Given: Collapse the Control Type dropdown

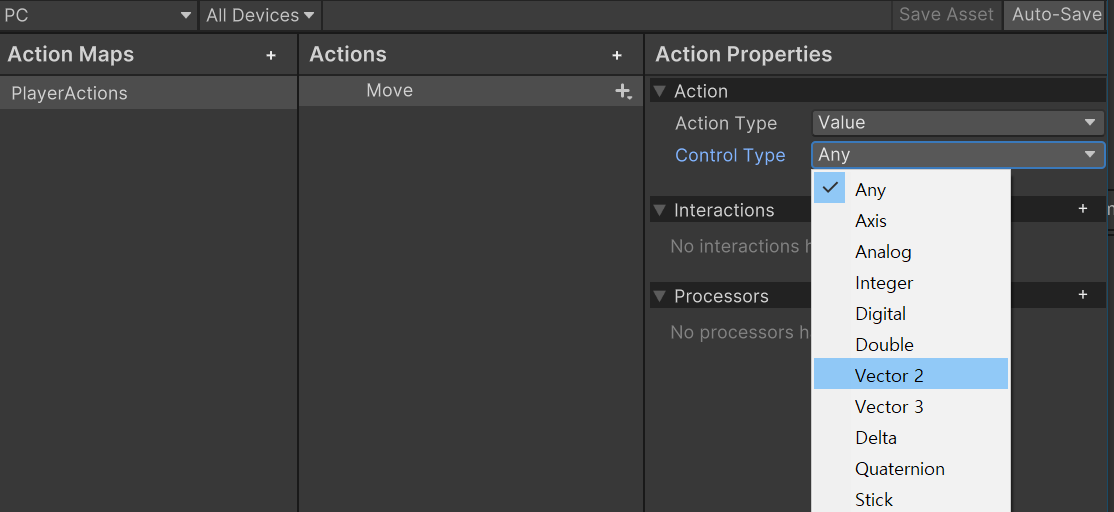Looking at the screenshot, I should point(958,155).
